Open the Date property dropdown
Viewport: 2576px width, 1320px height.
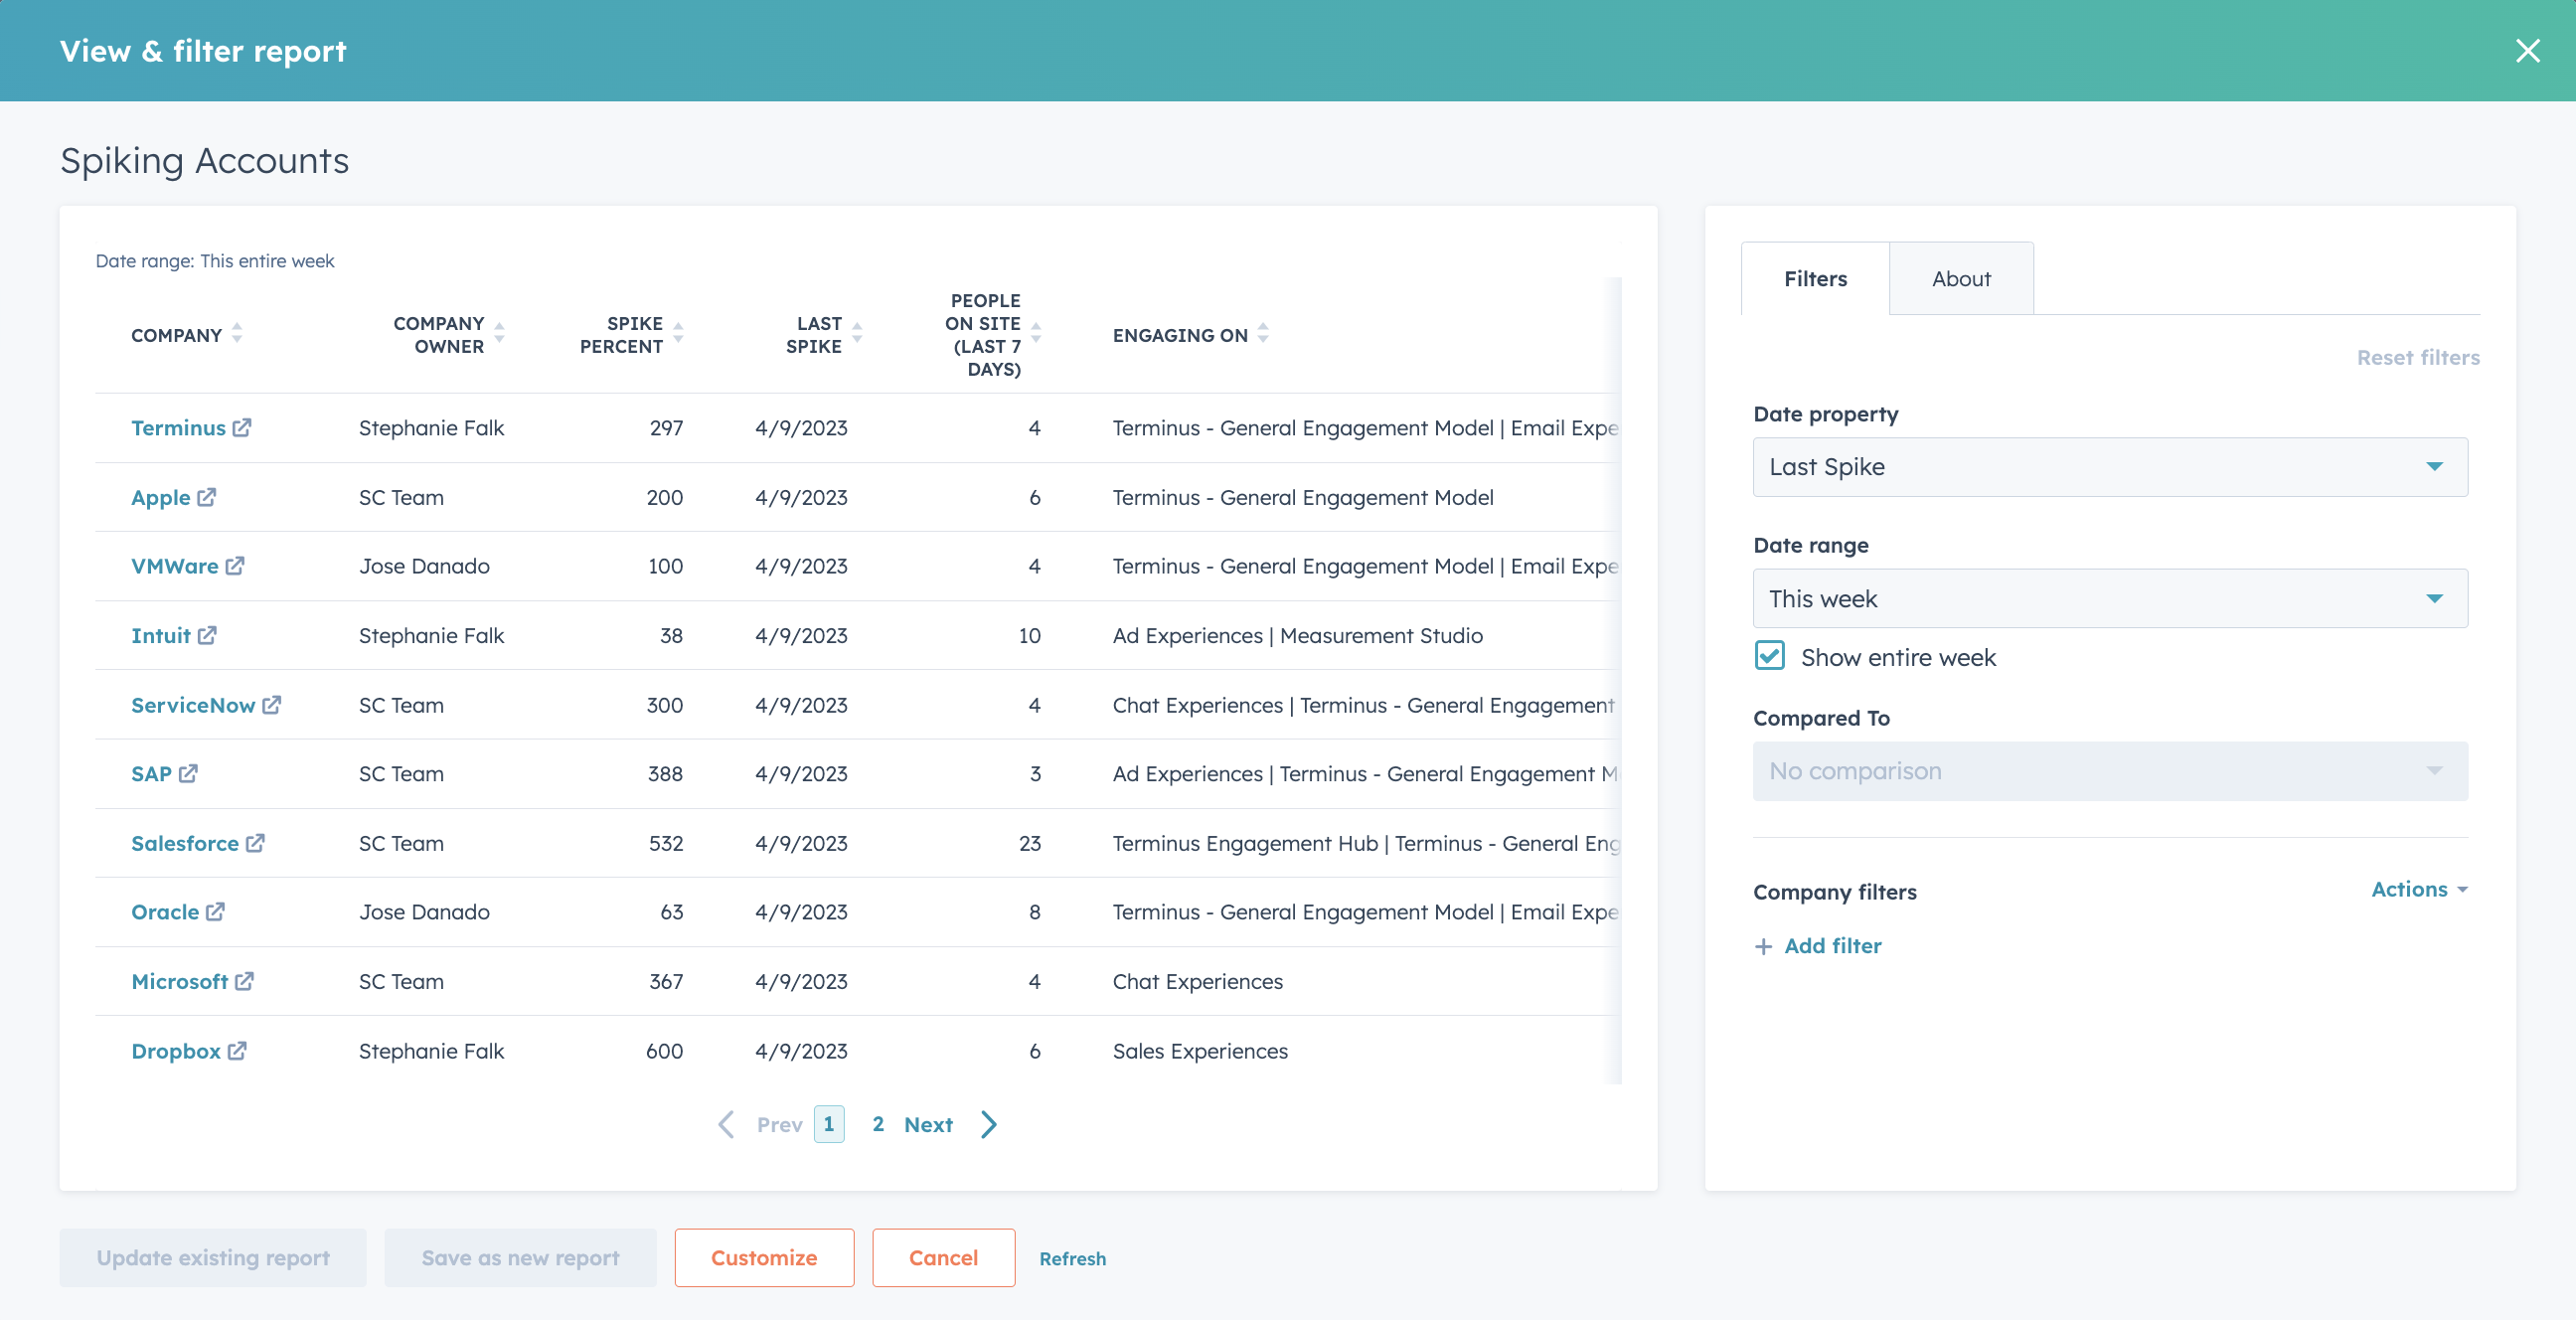point(2110,467)
